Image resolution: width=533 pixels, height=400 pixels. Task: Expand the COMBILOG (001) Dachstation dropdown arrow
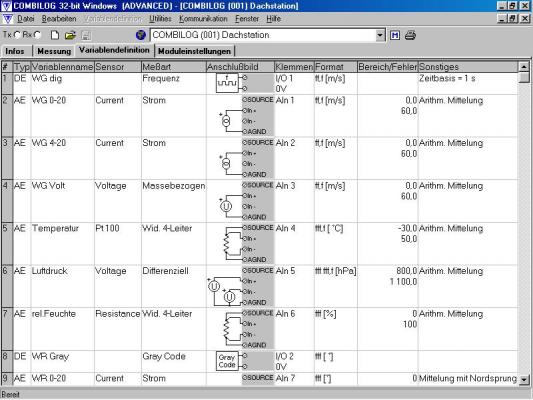point(380,35)
